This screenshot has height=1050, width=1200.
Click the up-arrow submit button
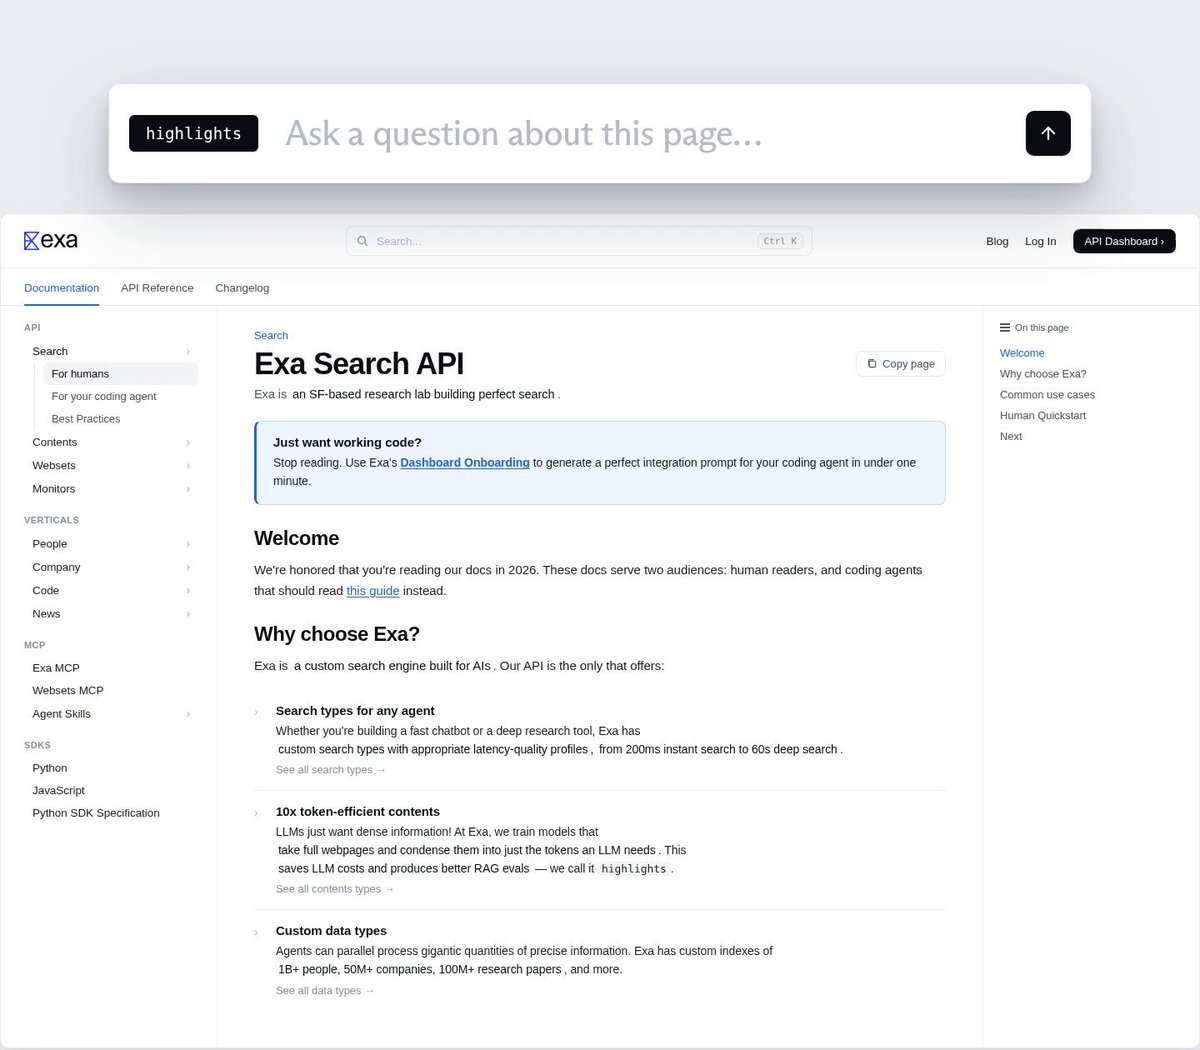point(1048,133)
